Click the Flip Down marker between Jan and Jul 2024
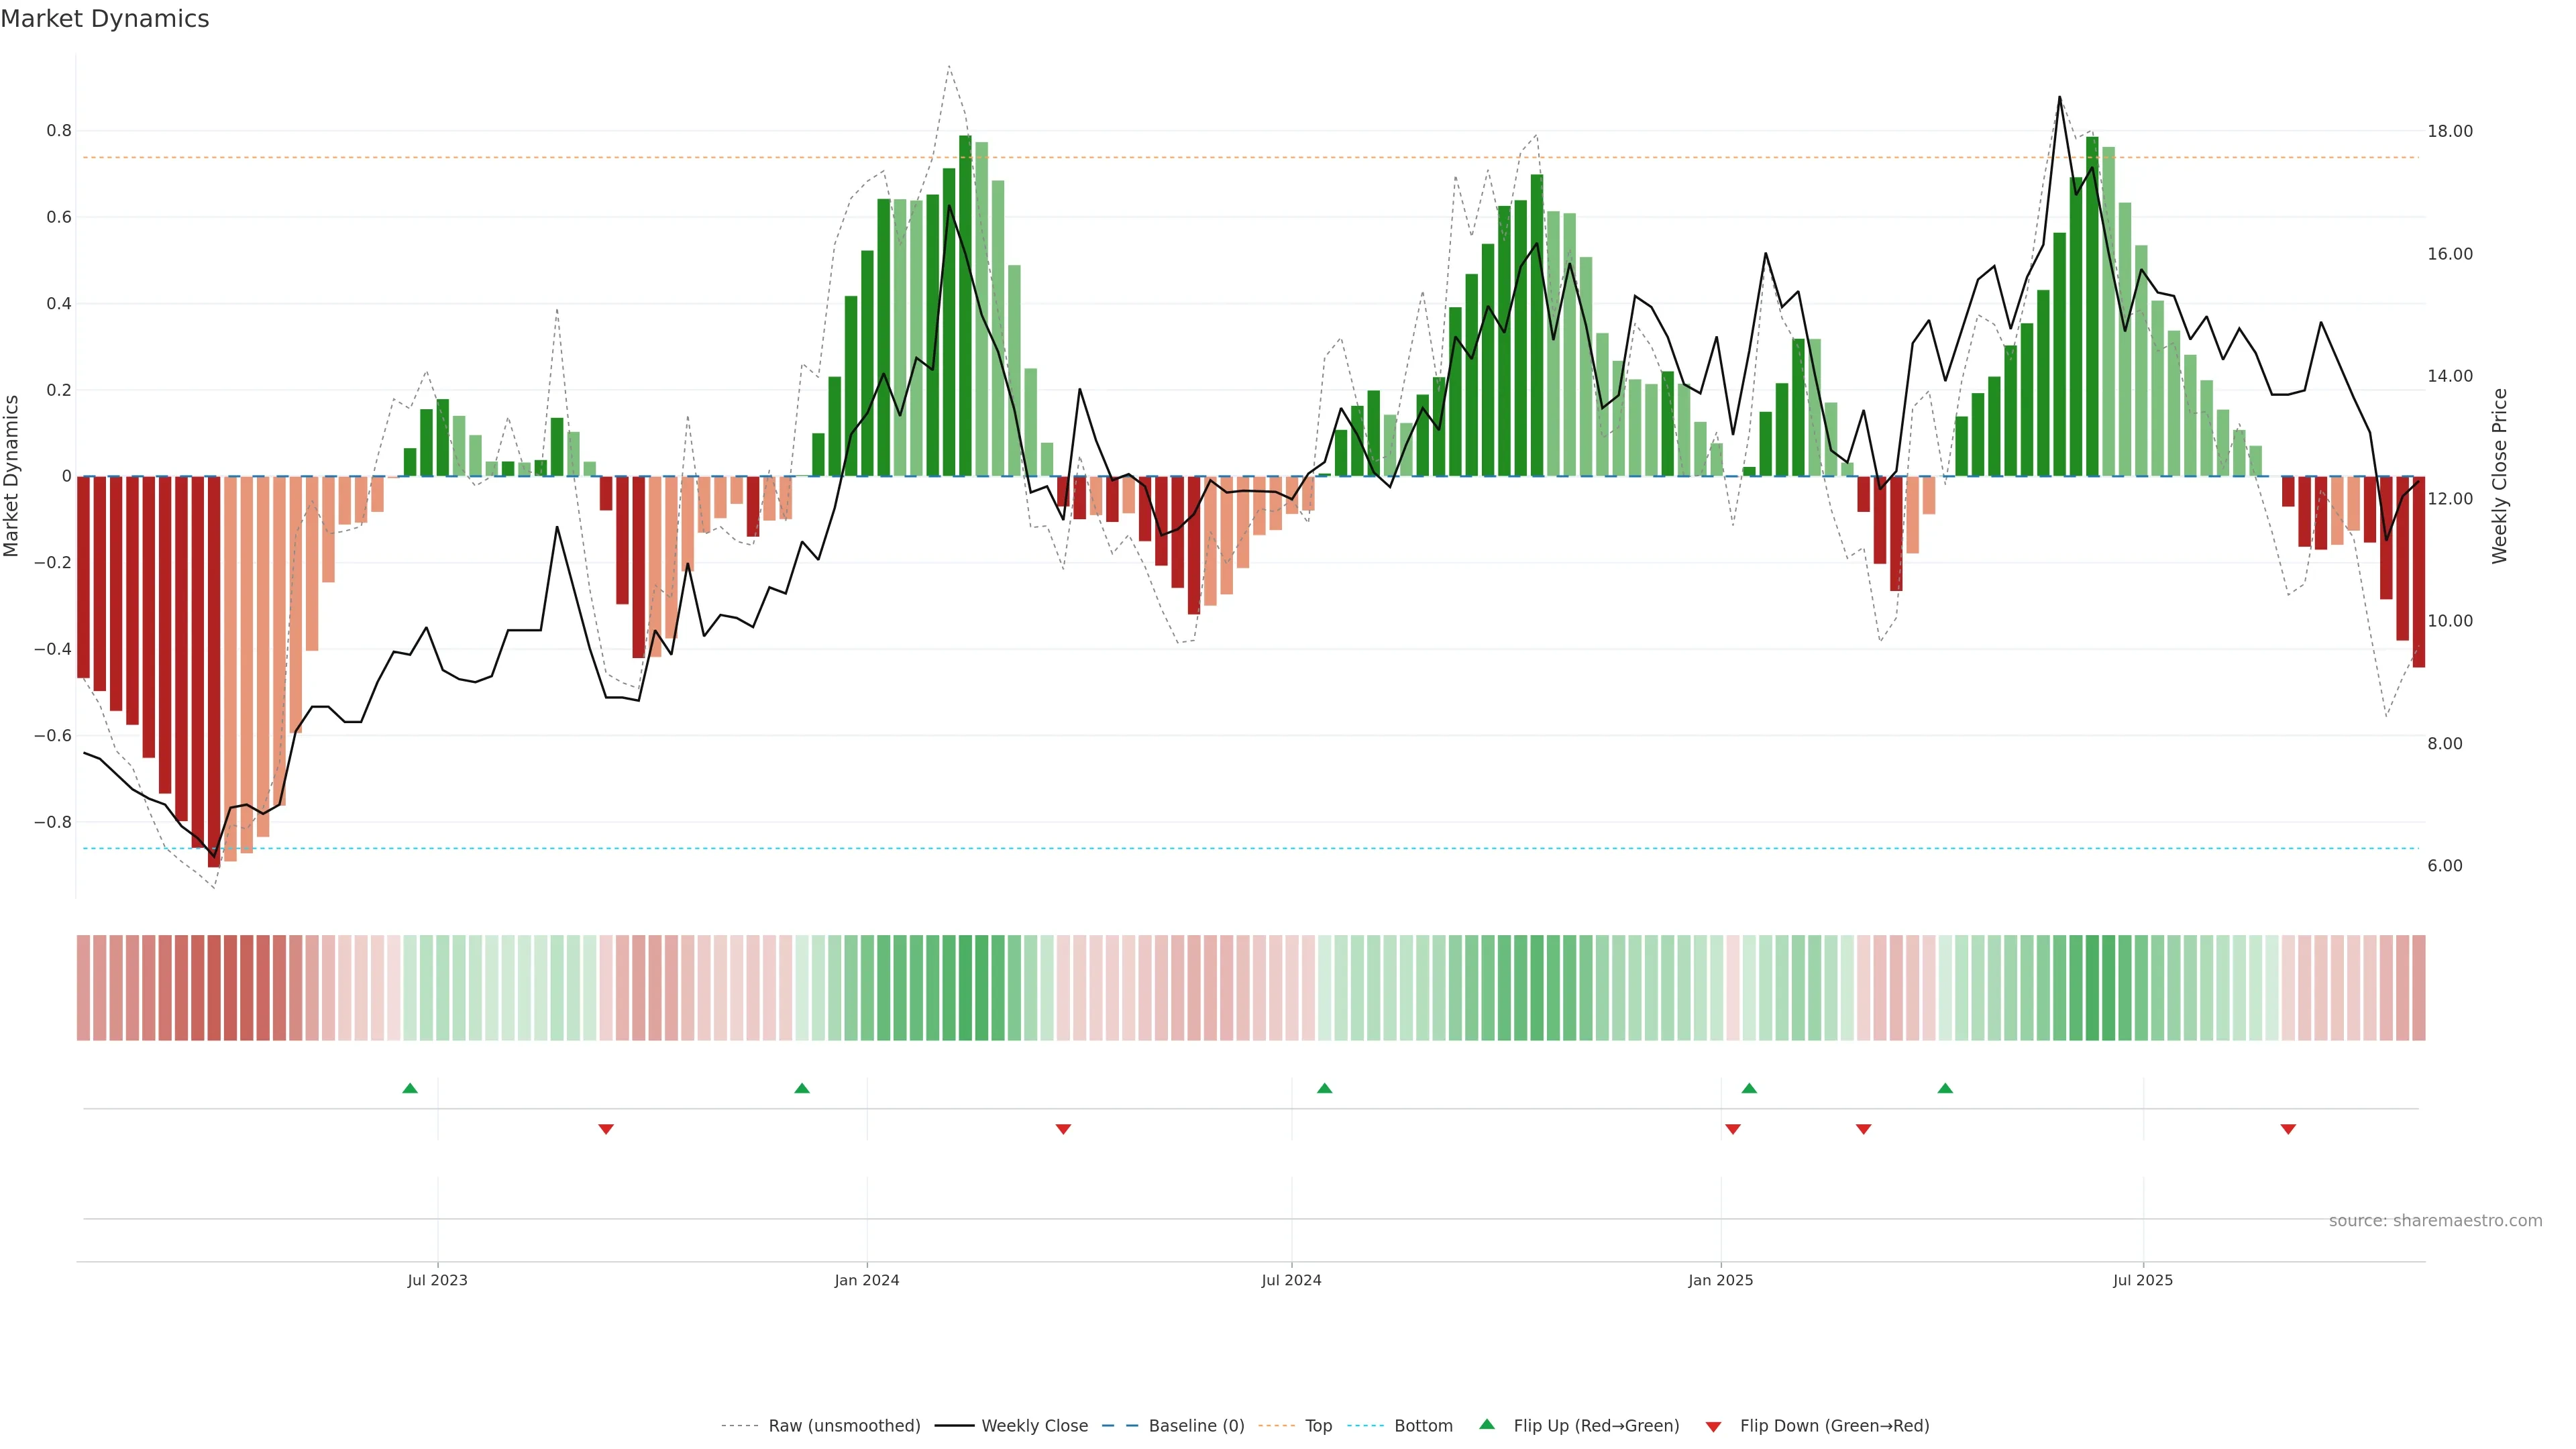 click(1063, 1129)
